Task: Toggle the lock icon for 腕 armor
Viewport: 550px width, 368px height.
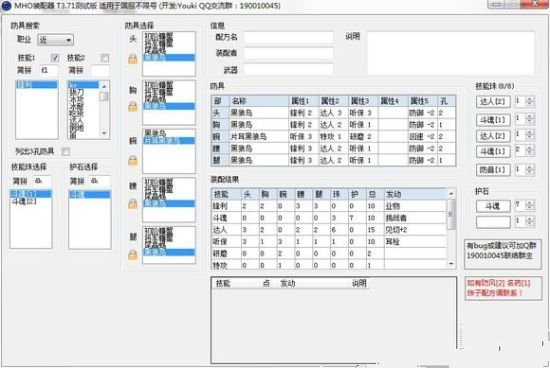Action: tap(133, 160)
